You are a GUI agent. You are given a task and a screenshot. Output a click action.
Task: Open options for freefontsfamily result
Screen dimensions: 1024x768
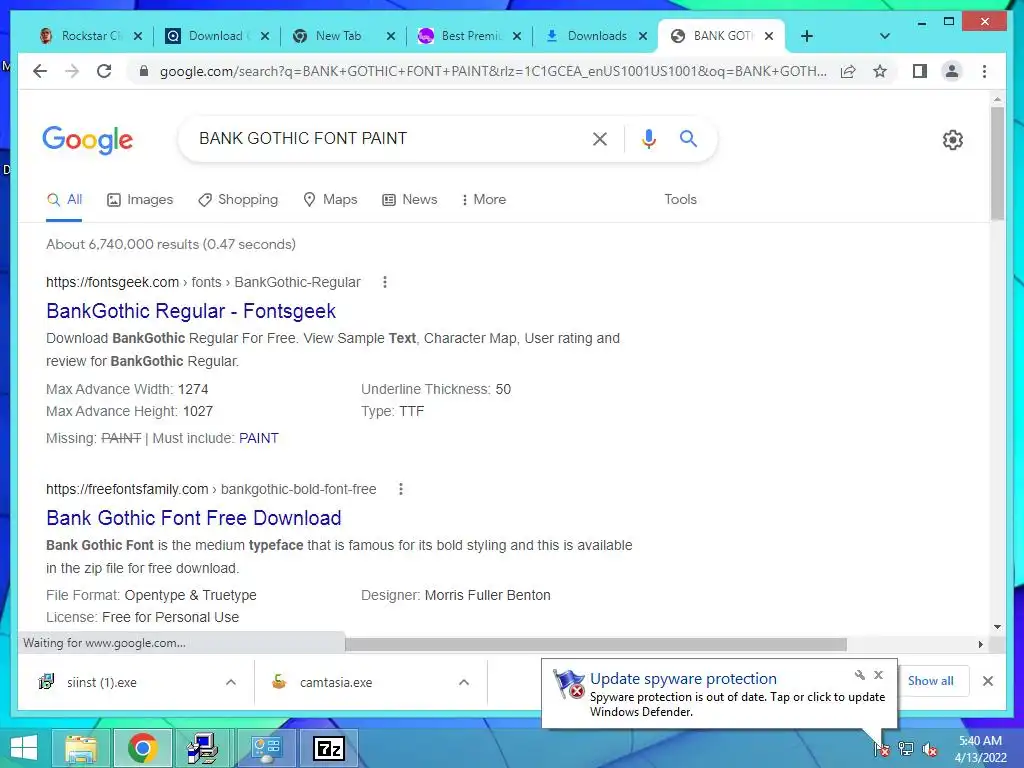click(x=401, y=489)
